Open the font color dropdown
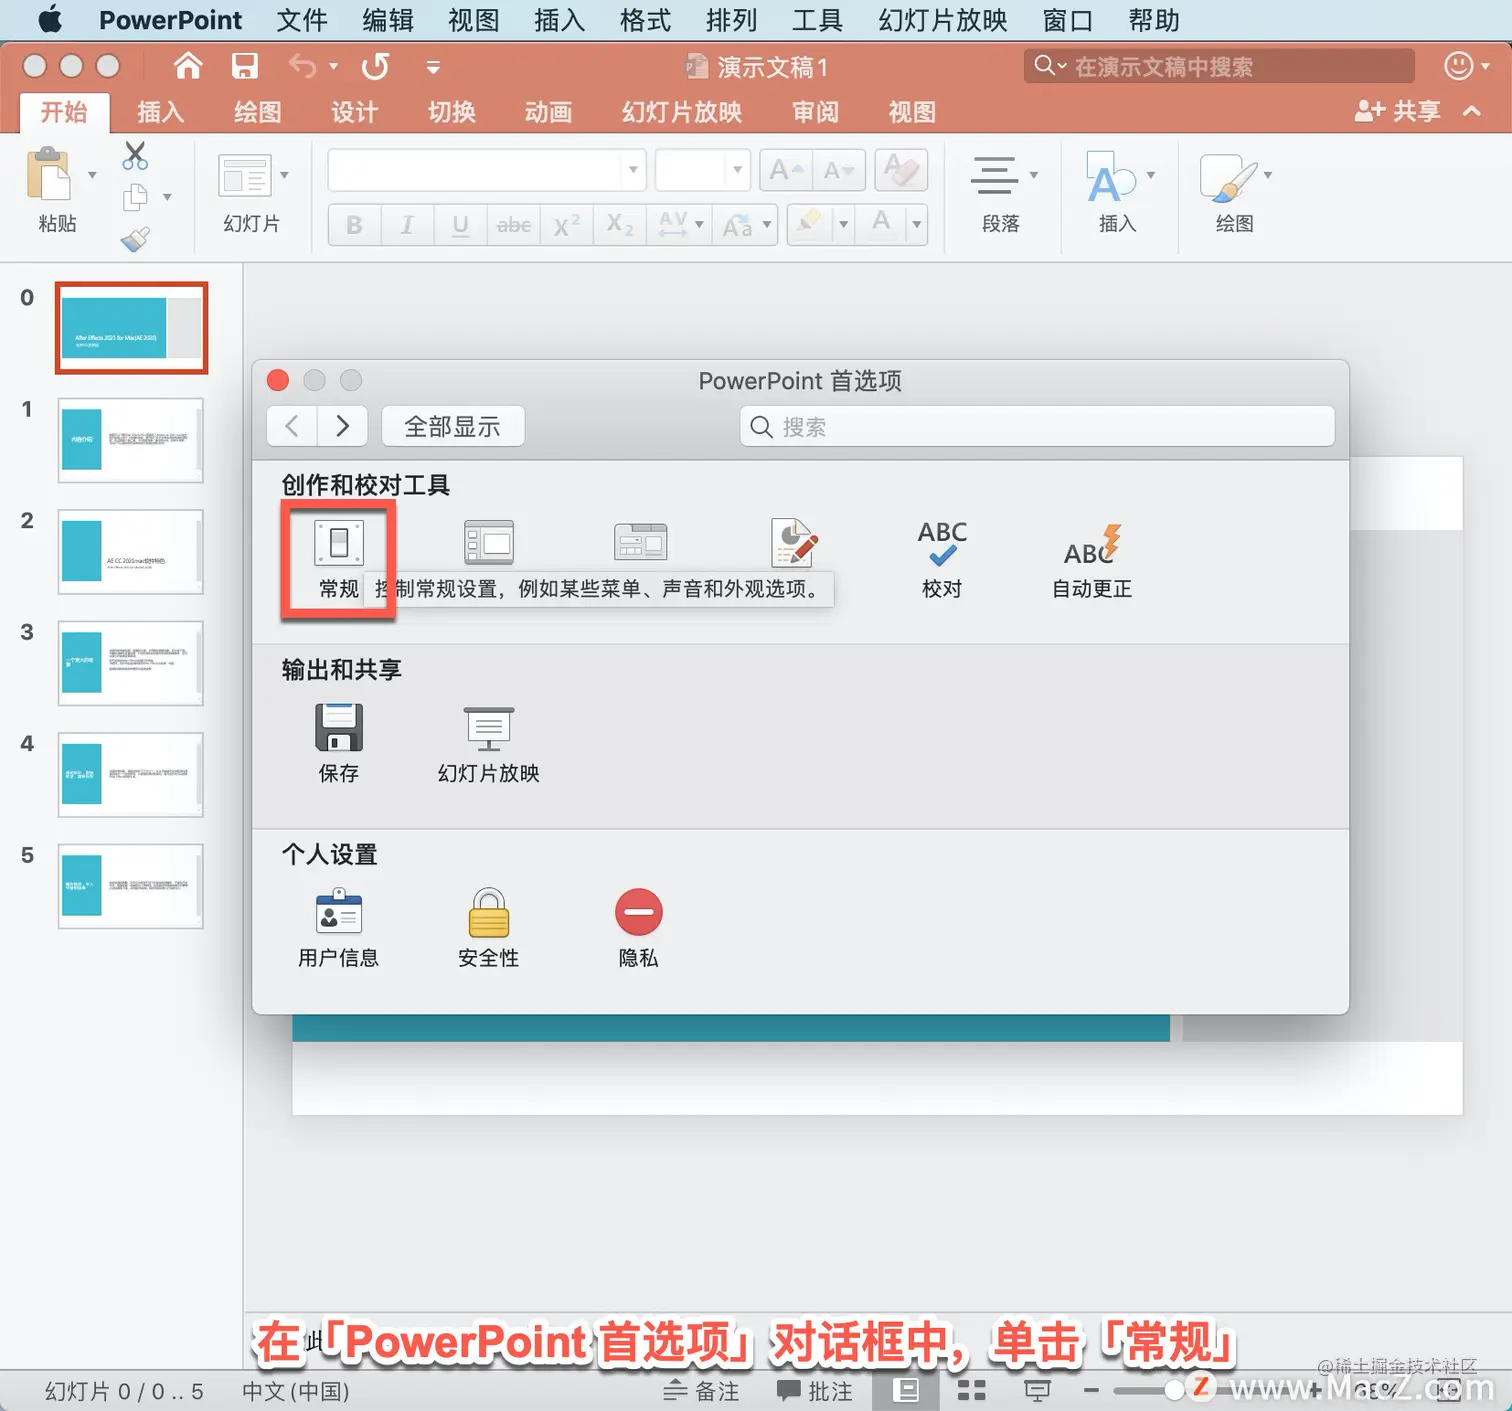The width and height of the screenshot is (1512, 1411). 916,225
